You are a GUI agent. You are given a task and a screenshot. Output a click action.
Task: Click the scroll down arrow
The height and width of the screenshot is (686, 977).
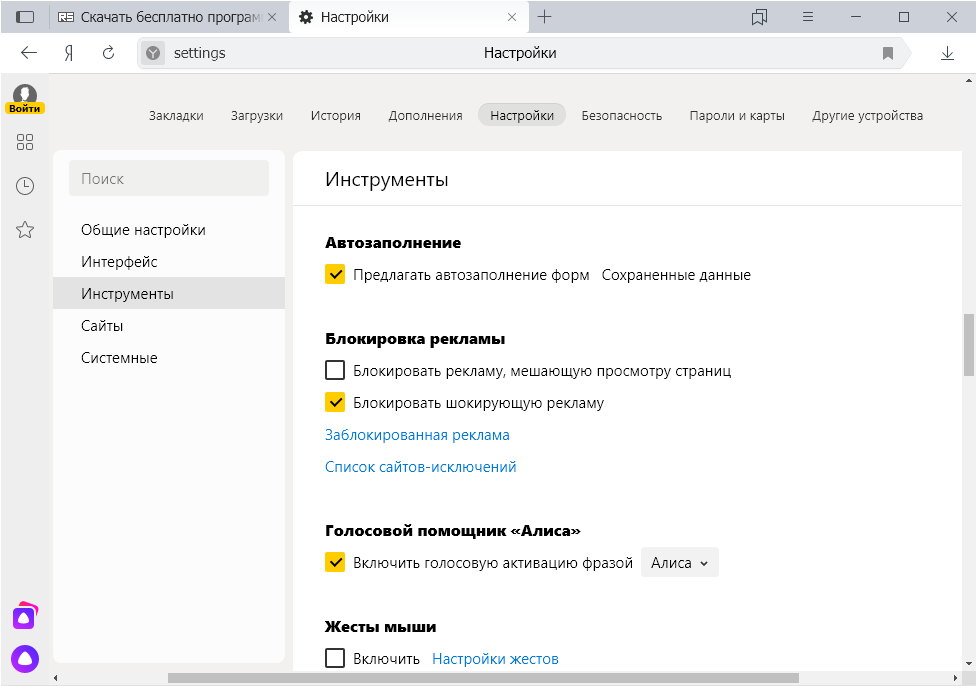969,664
